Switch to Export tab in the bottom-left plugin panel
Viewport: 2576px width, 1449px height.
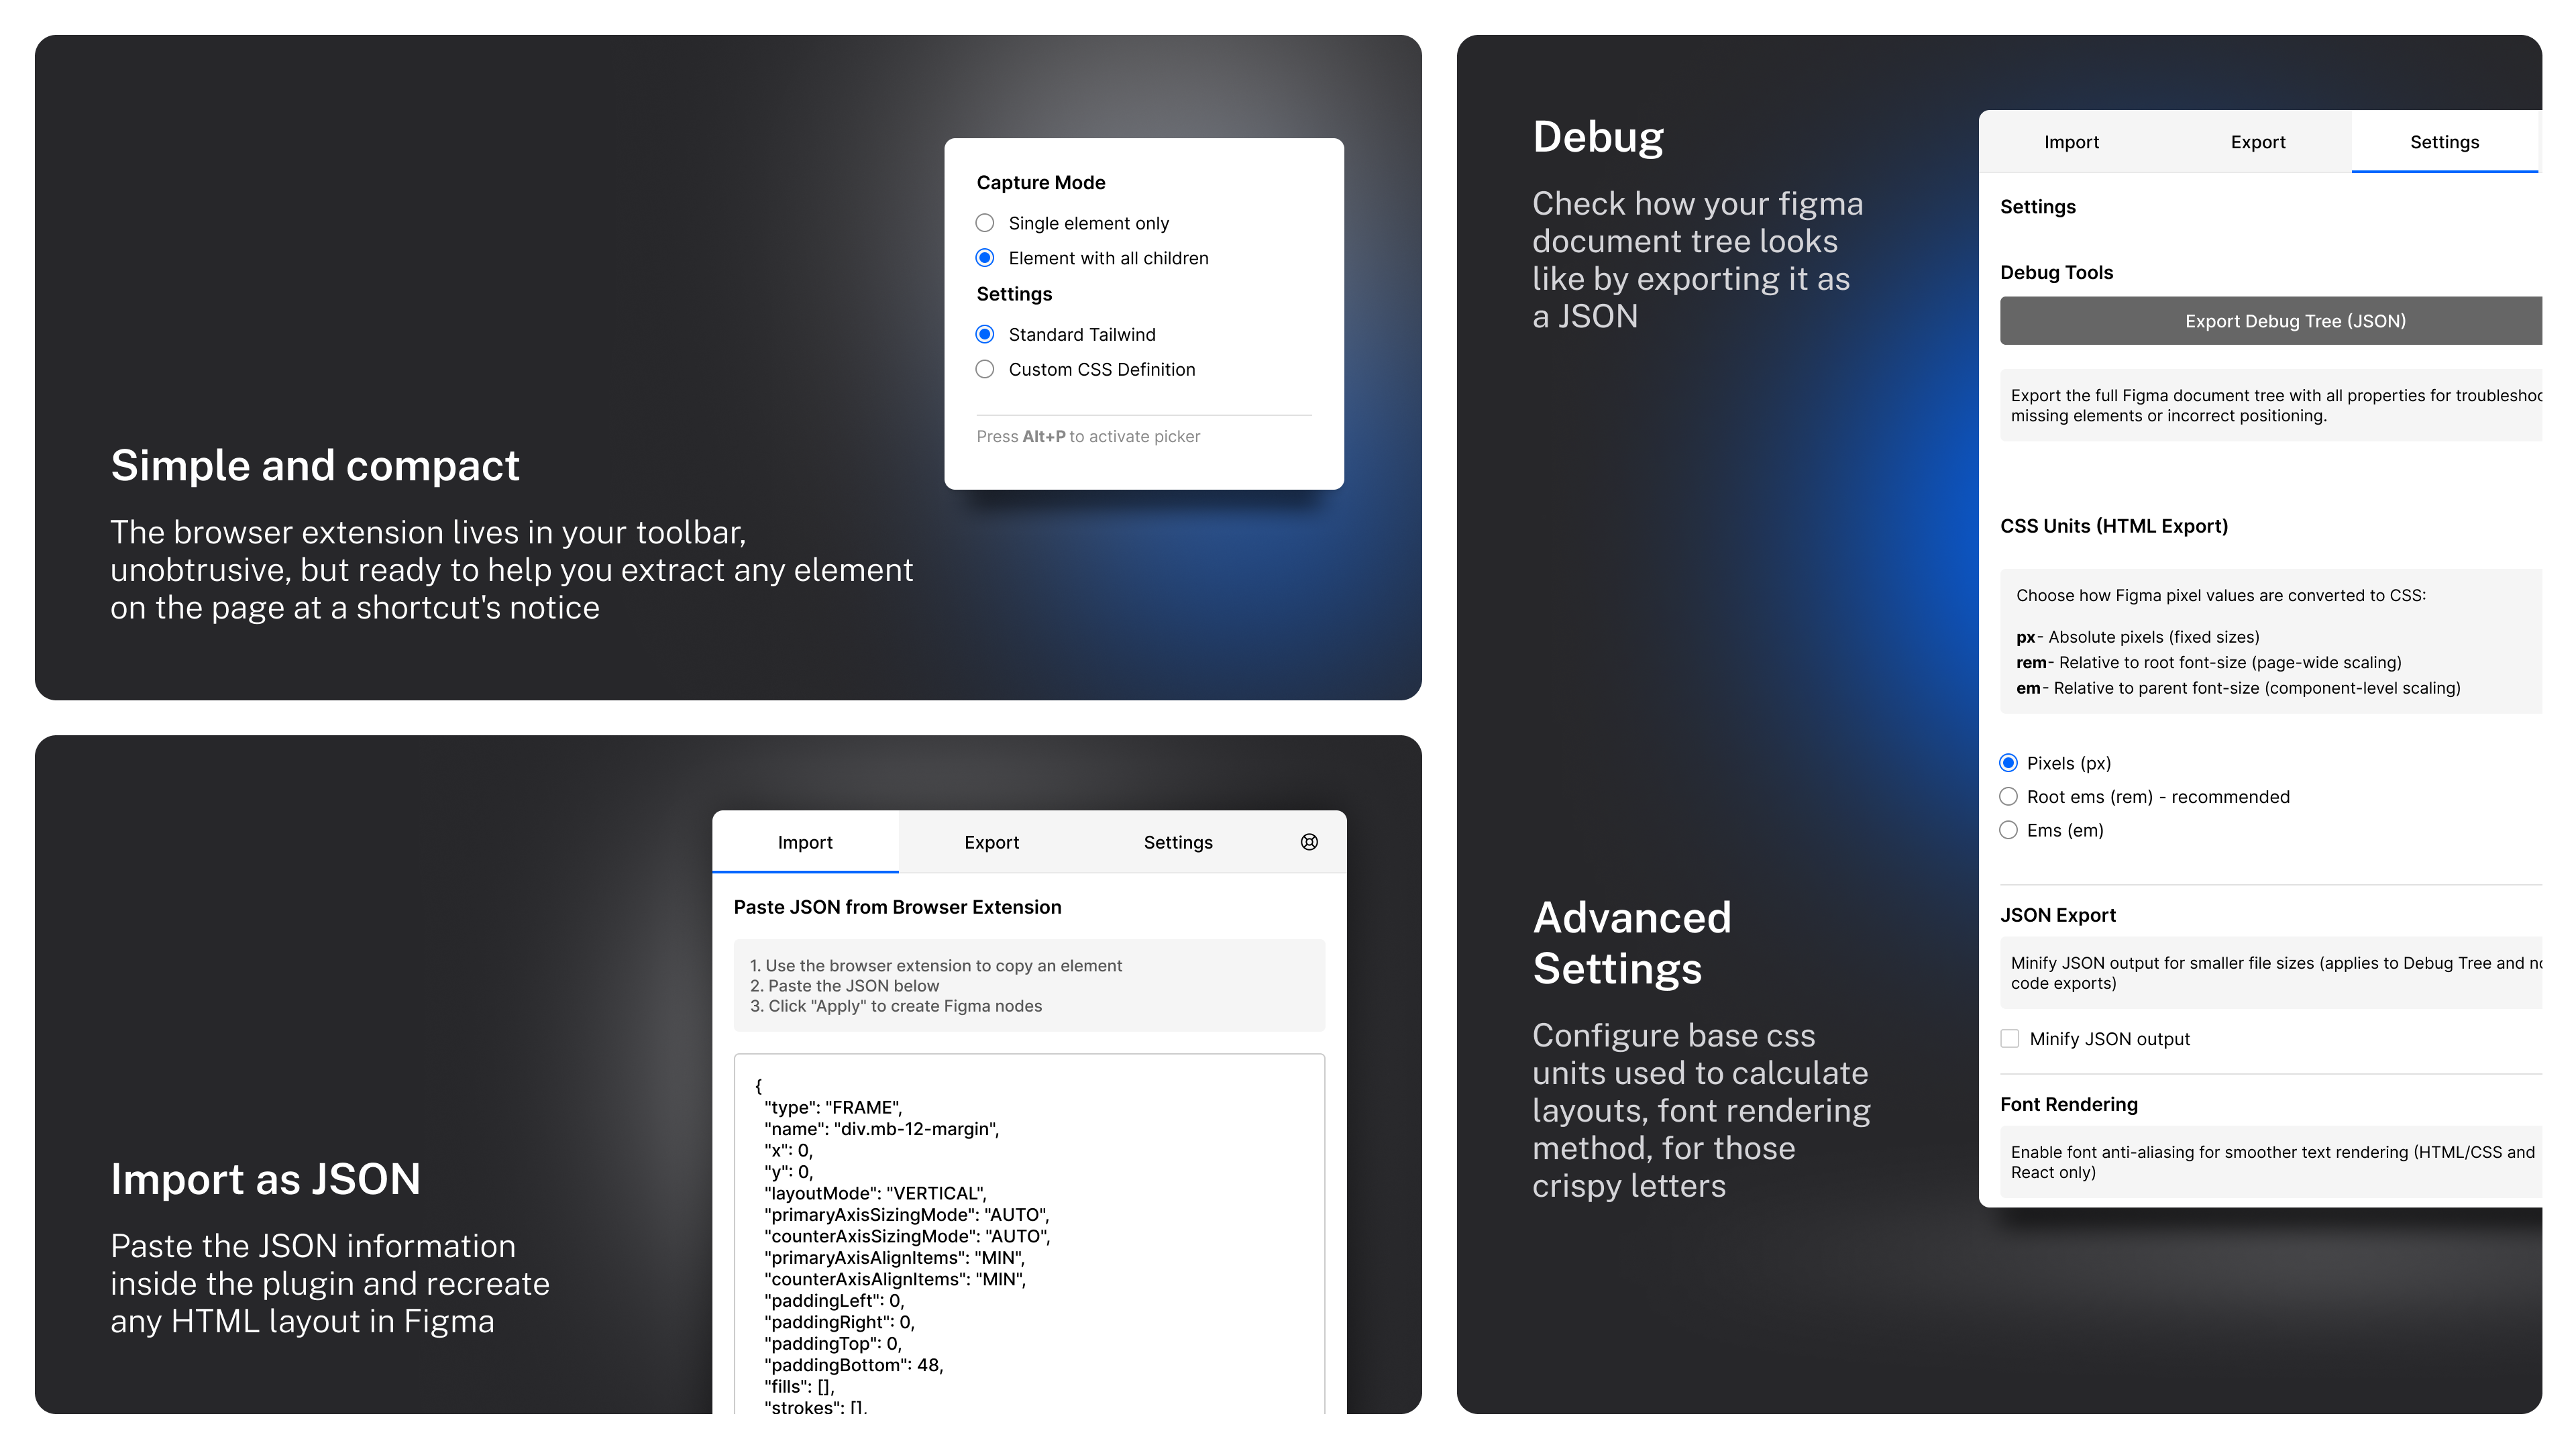click(991, 842)
